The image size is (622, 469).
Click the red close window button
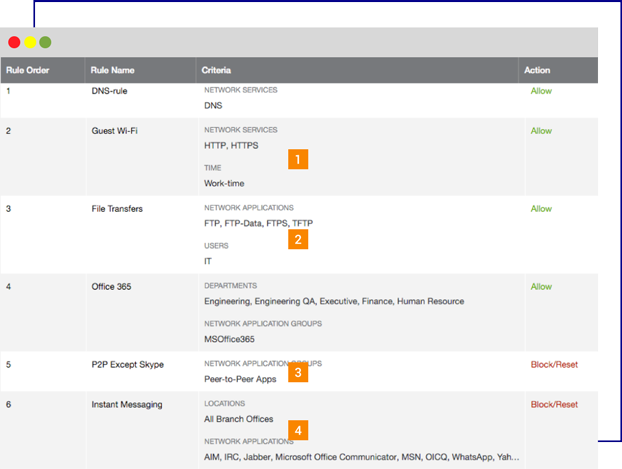coord(14,42)
